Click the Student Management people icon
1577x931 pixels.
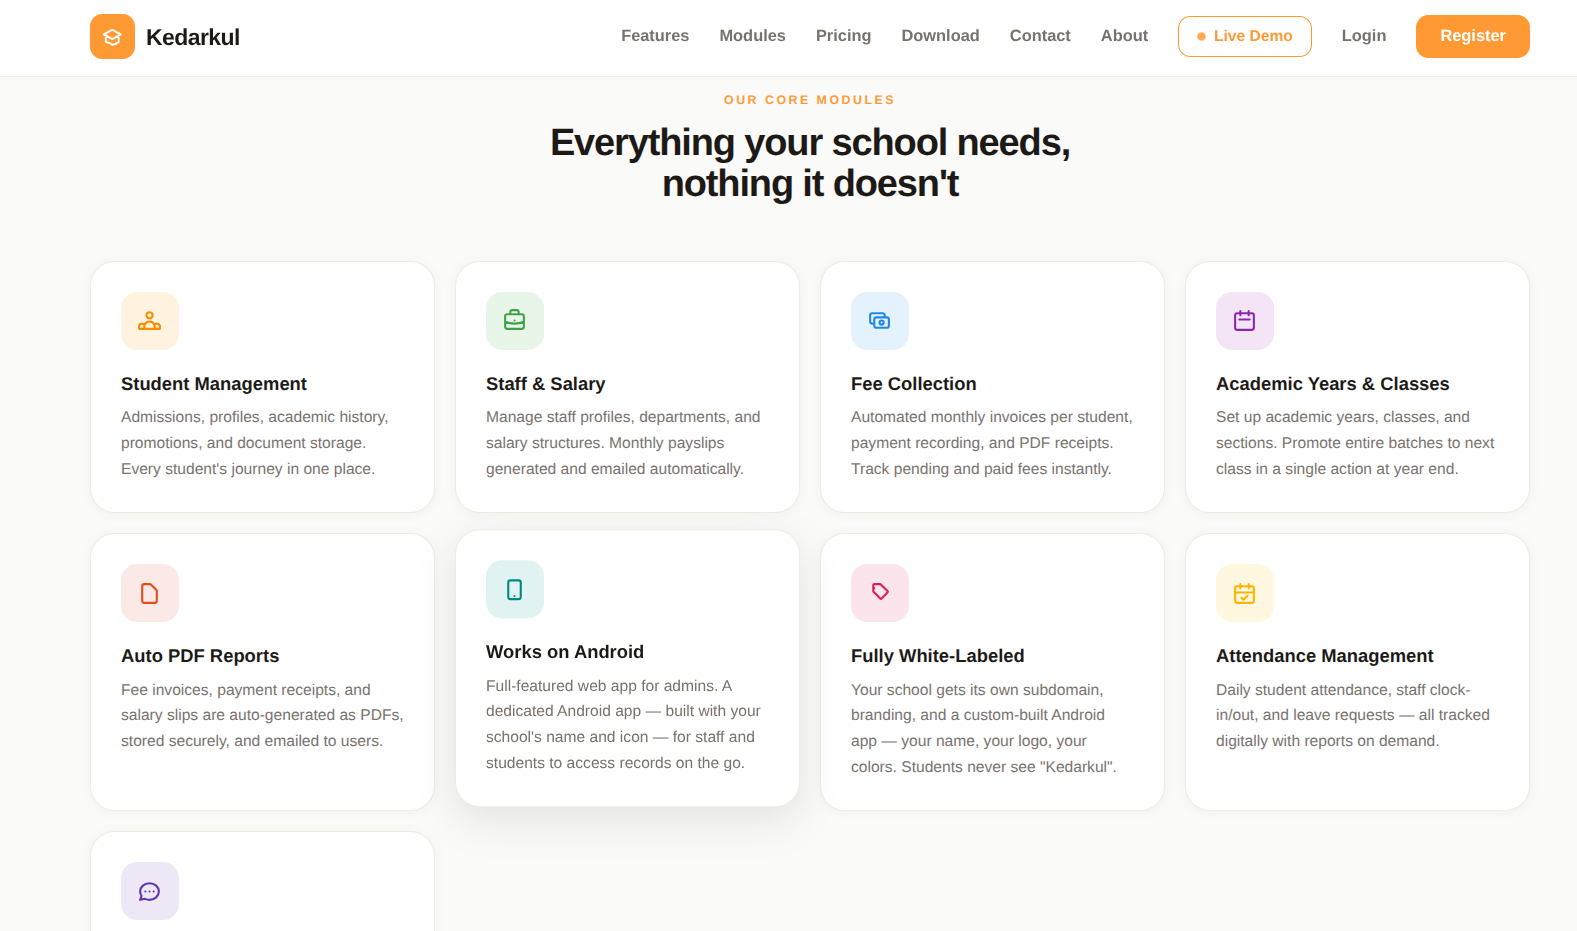point(150,321)
